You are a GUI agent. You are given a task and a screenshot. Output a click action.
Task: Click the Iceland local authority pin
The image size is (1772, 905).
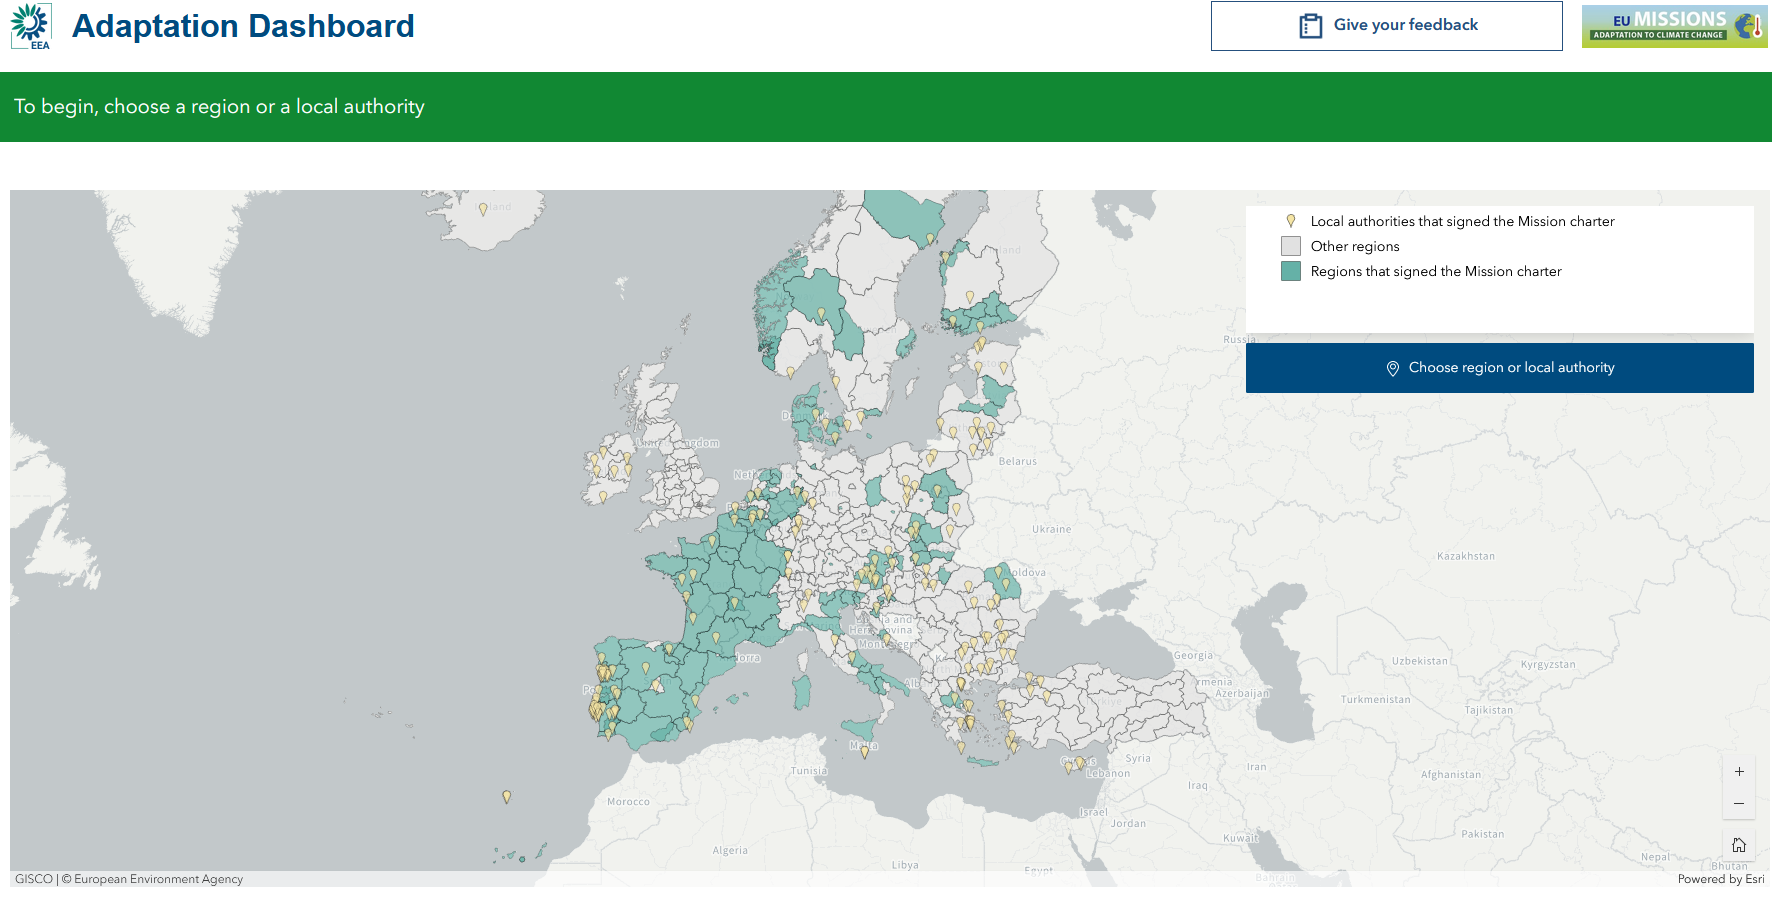pos(483,209)
